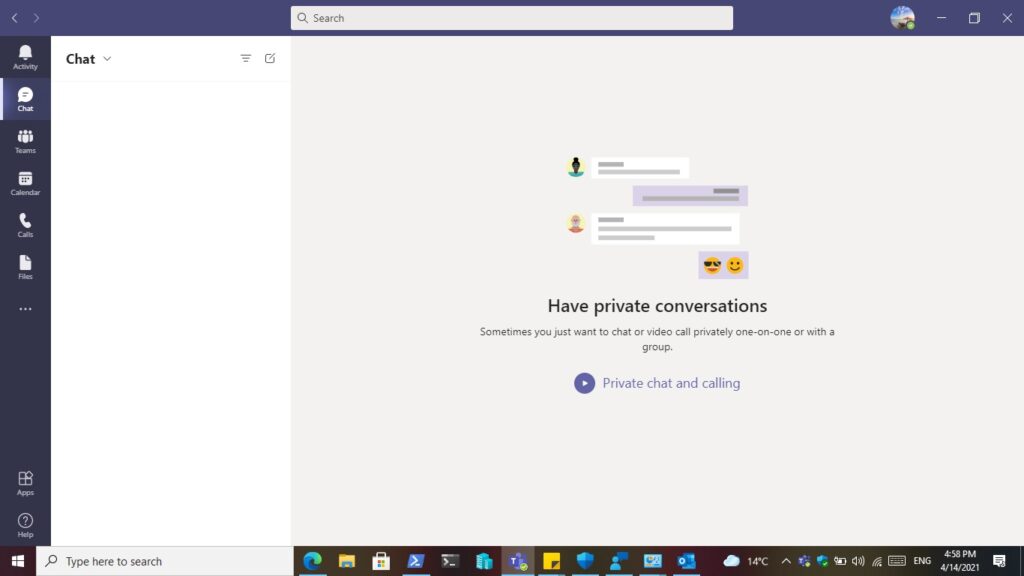Show more apps via ellipsis
1024x576 pixels.
pos(25,309)
